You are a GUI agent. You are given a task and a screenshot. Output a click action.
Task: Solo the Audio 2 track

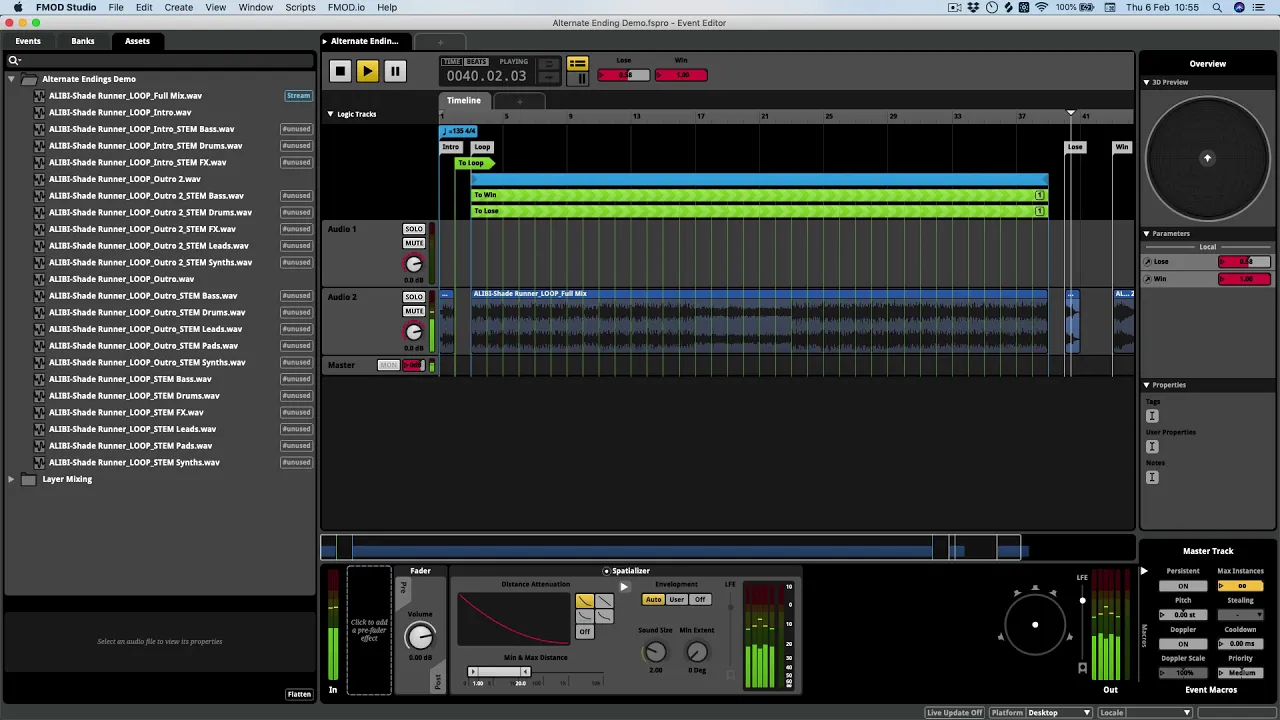point(414,297)
